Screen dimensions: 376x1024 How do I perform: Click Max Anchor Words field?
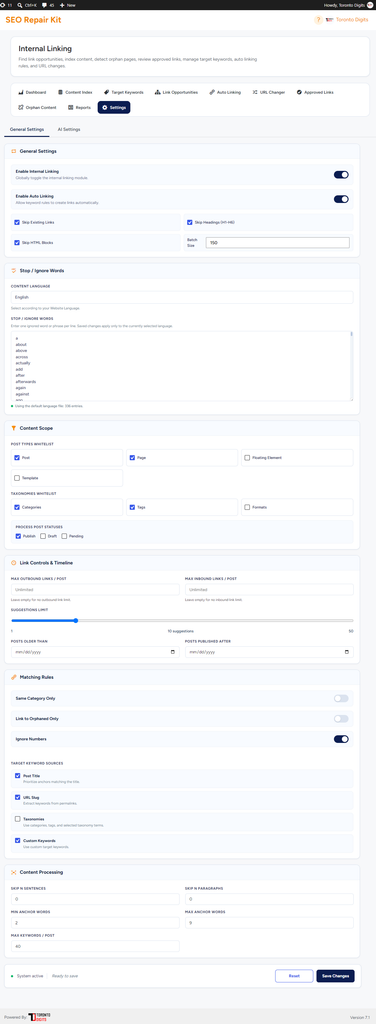[x=269, y=923]
